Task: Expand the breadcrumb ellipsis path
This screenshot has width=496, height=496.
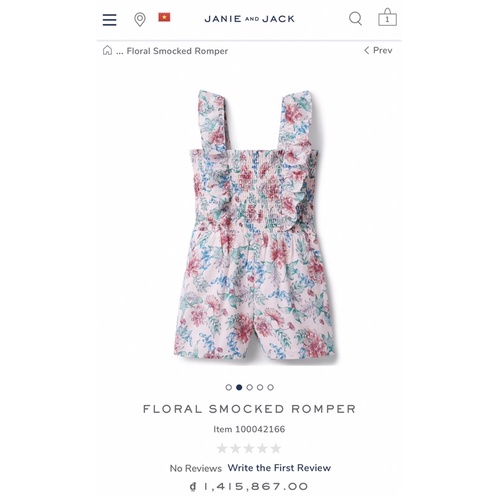Action: [x=119, y=51]
